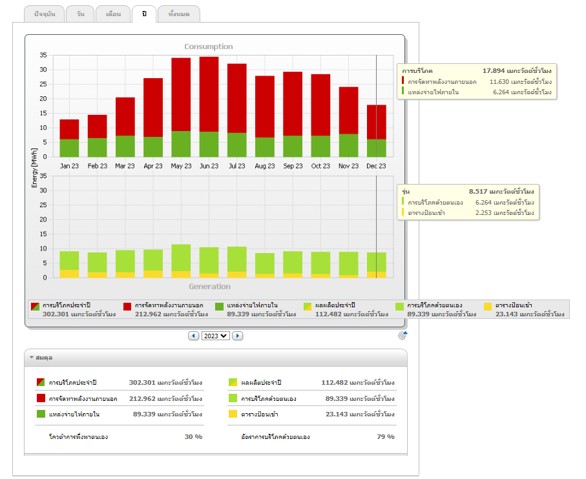Switch to the วัน (day) tab
Image resolution: width=586 pixels, height=479 pixels.
pos(80,14)
